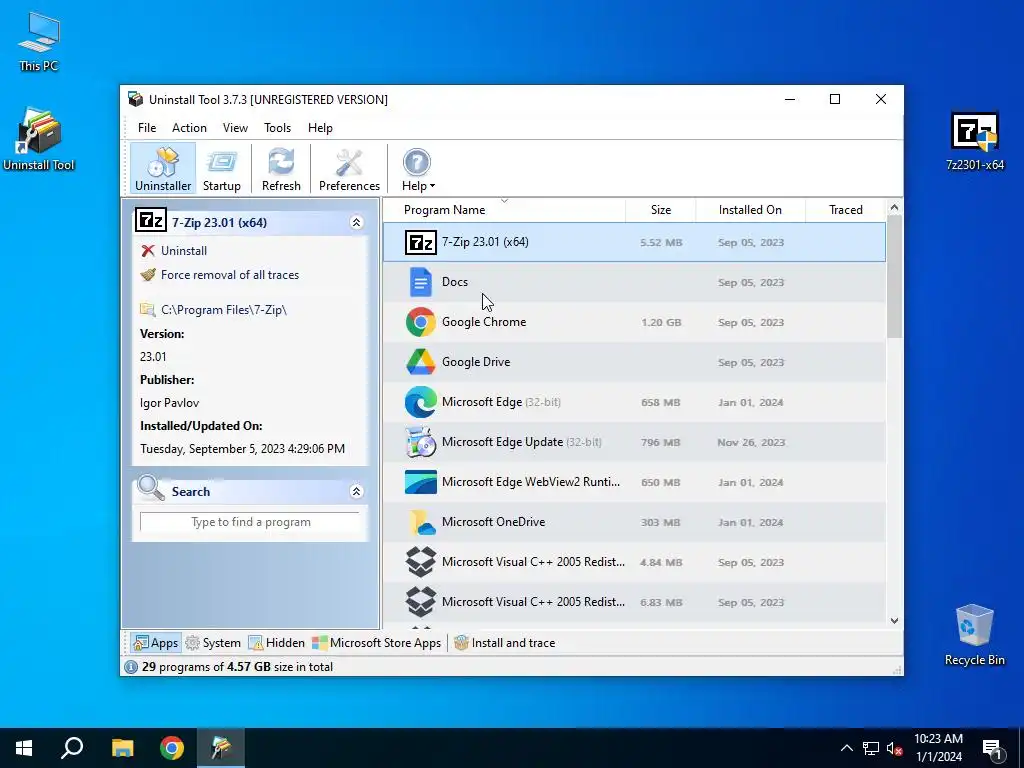The image size is (1024, 768).
Task: Click the network tray icon
Action: [x=871, y=748]
